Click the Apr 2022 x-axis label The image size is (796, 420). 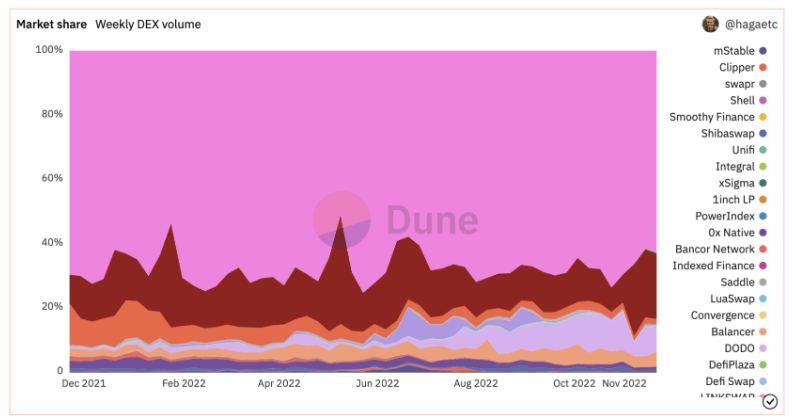(279, 383)
